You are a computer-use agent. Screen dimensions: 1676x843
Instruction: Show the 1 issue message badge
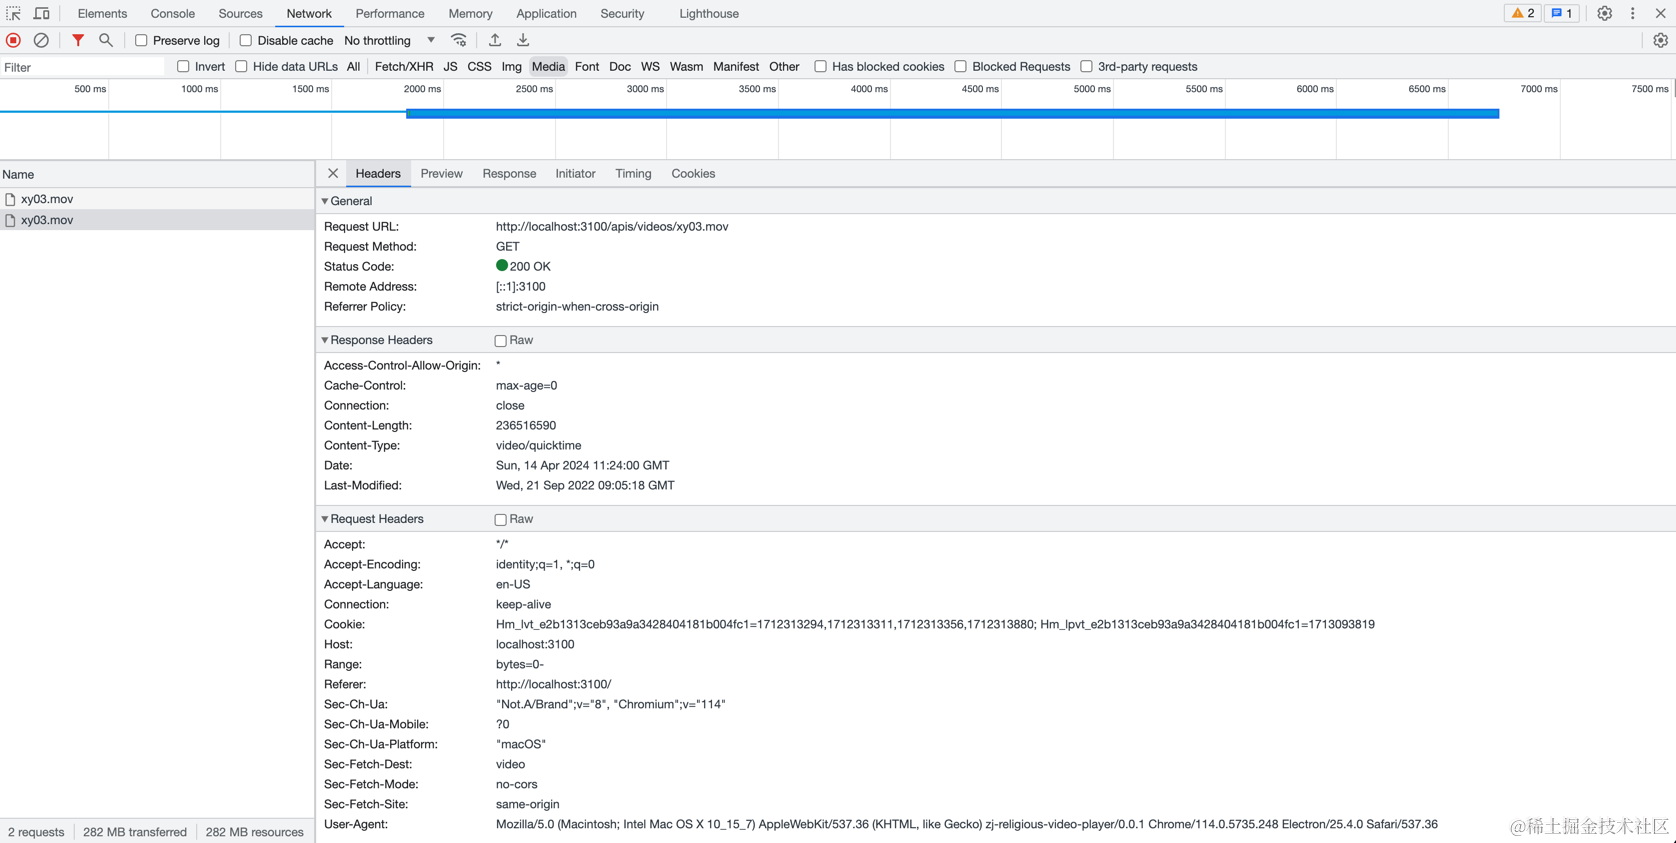point(1561,13)
